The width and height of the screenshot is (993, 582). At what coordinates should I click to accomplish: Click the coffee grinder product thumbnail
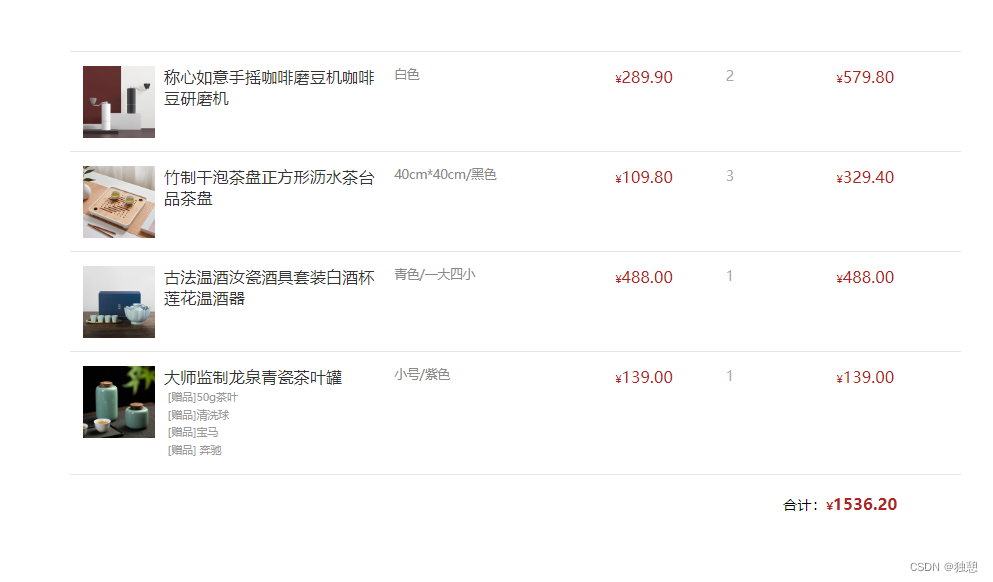(x=118, y=101)
